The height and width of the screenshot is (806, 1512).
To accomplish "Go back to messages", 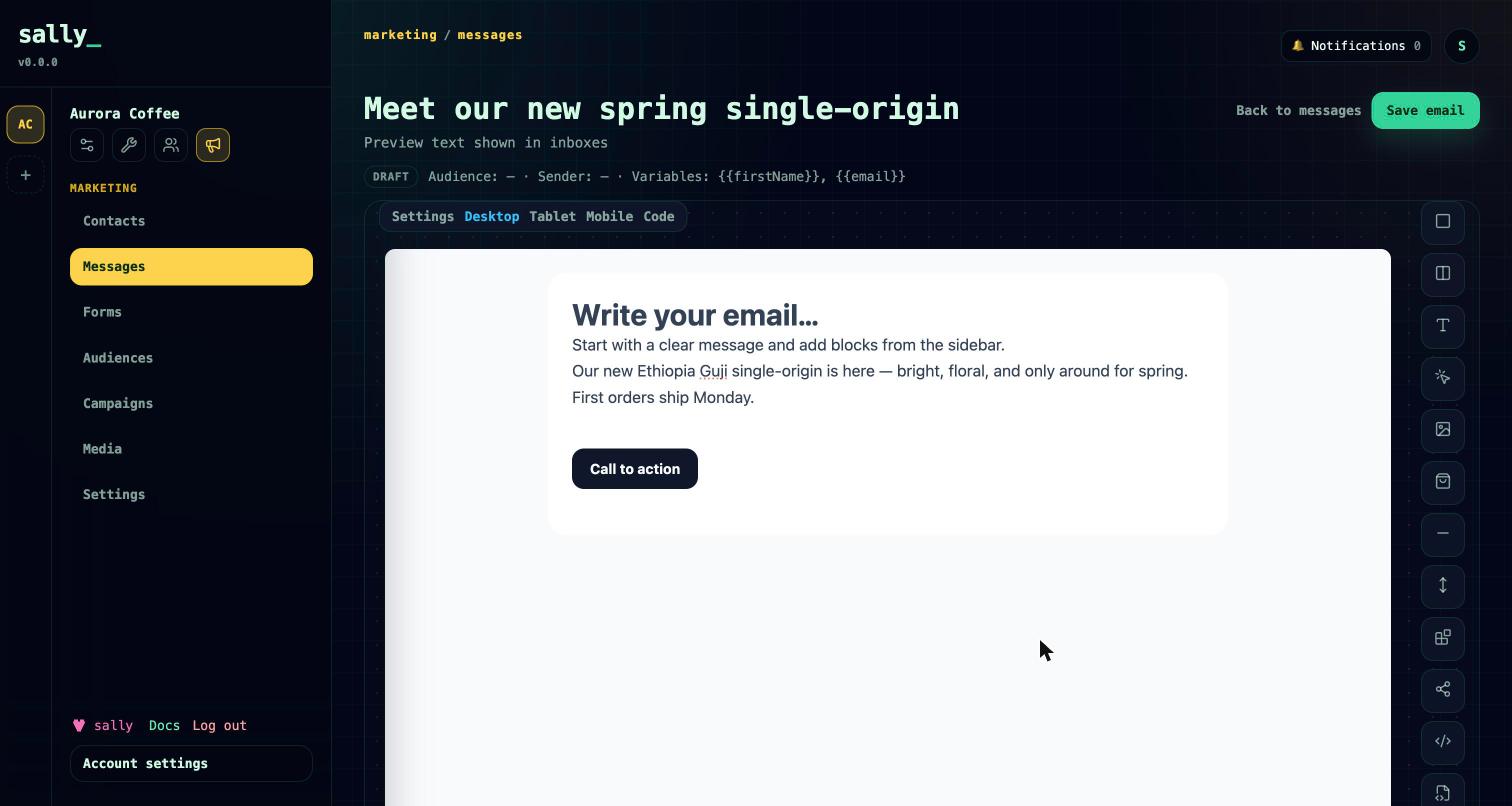I will [x=1298, y=111].
